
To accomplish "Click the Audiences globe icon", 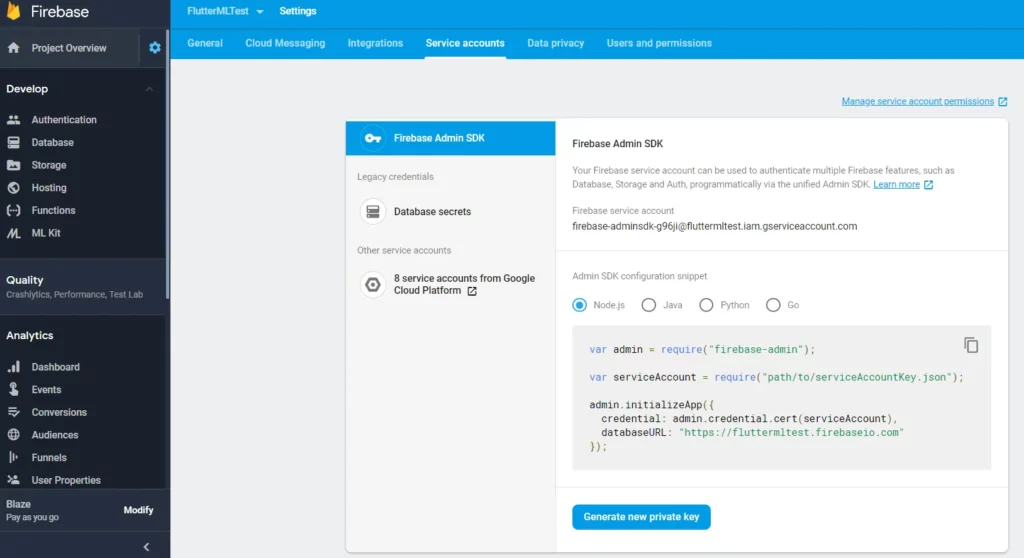I will click(x=14, y=435).
